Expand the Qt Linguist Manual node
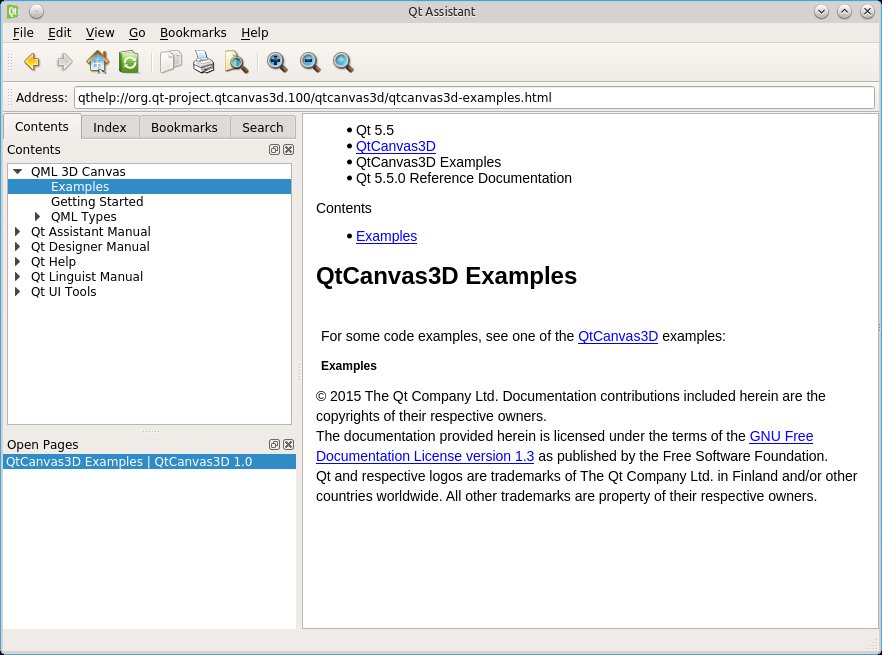 (x=18, y=277)
